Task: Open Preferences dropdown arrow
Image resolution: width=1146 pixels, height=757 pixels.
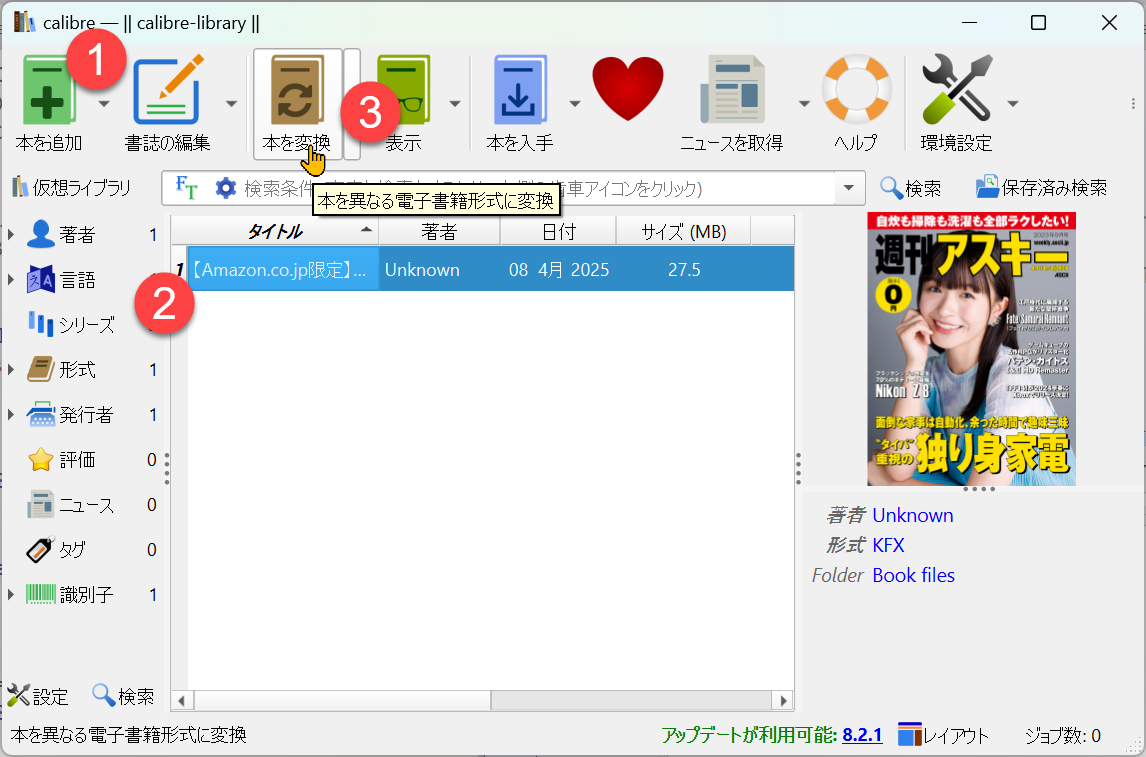Action: 1013,104
